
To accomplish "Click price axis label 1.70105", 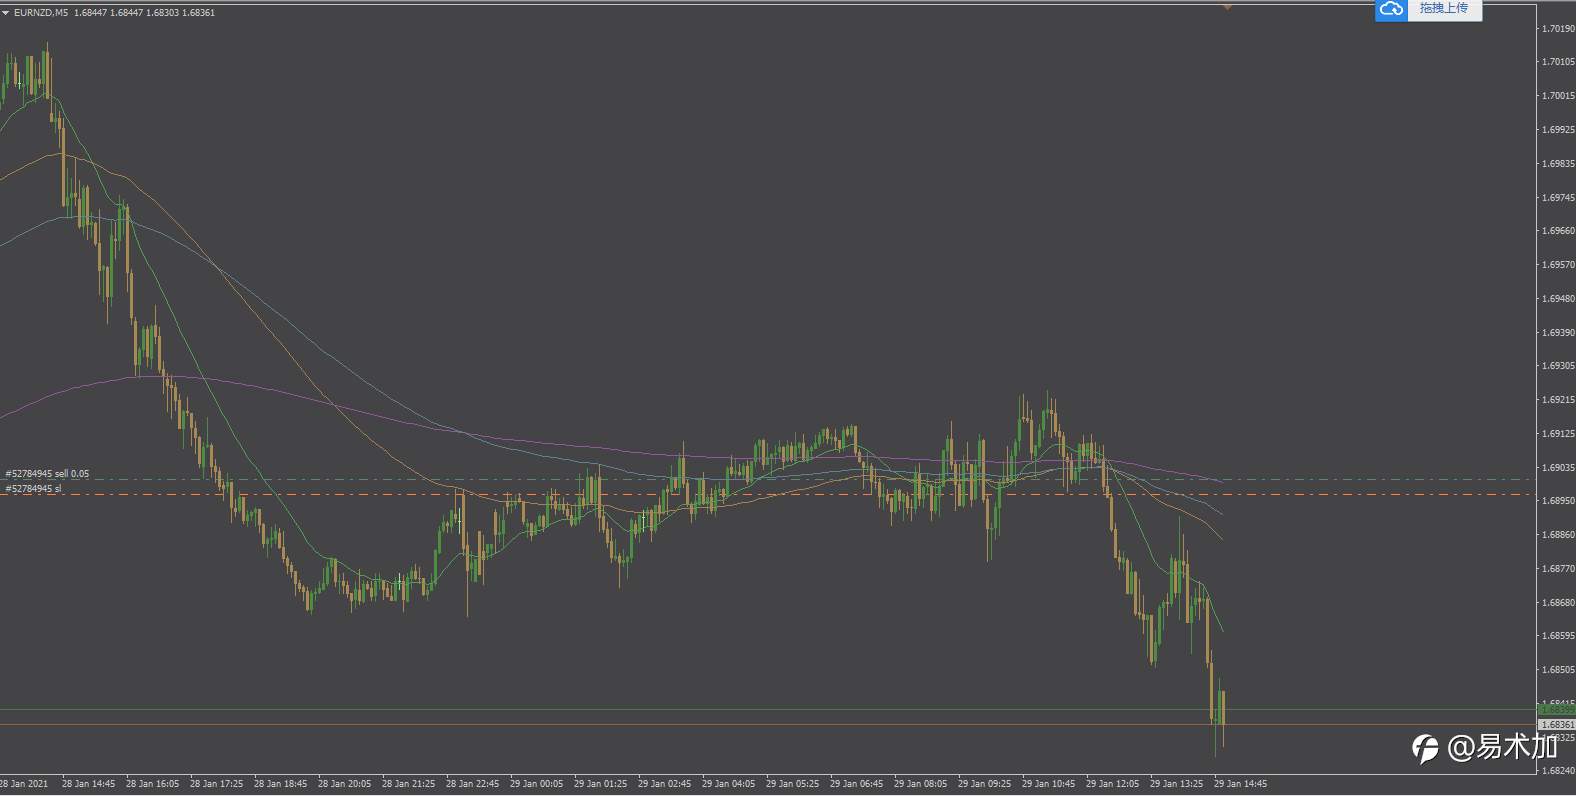I will (x=1558, y=62).
